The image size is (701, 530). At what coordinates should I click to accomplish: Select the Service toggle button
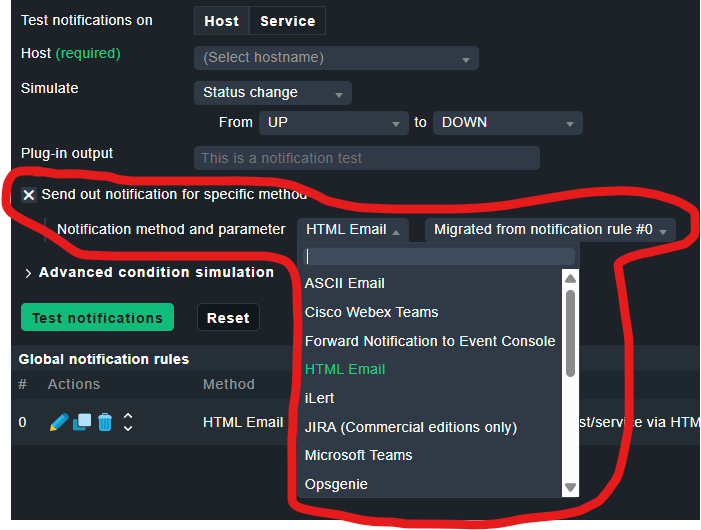tap(287, 21)
